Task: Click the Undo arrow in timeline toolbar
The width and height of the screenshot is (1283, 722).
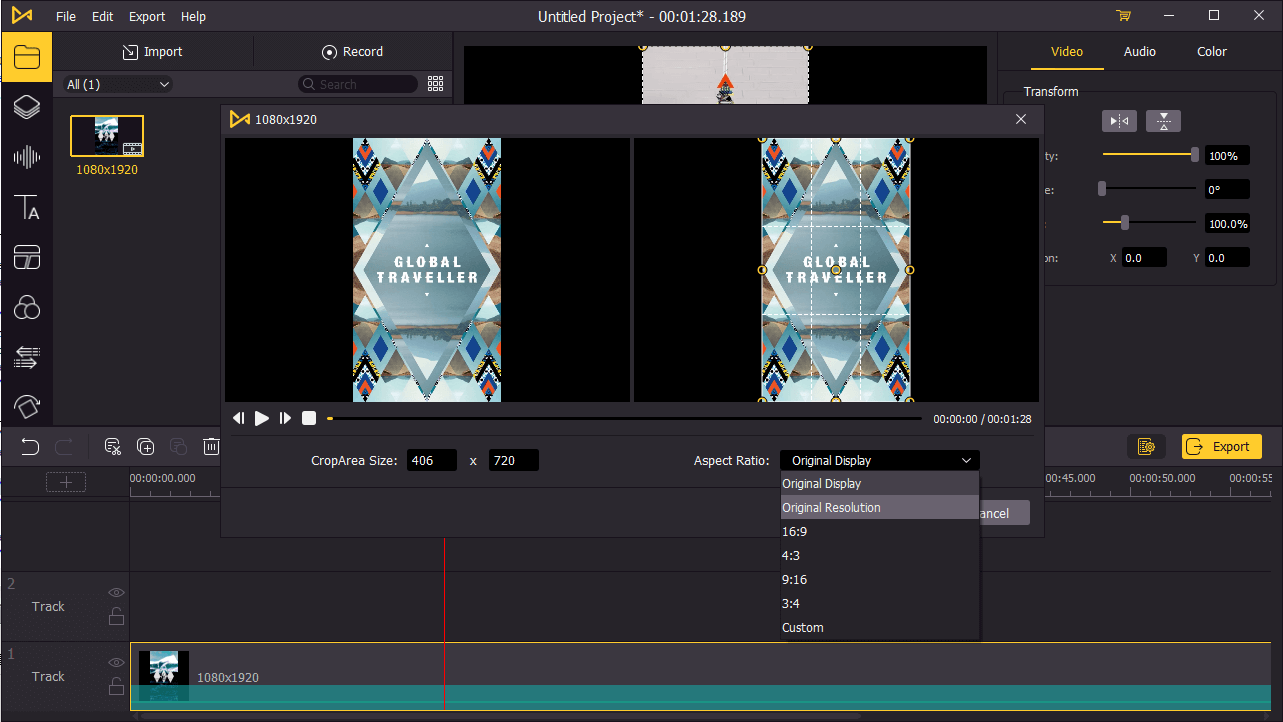Action: click(31, 447)
